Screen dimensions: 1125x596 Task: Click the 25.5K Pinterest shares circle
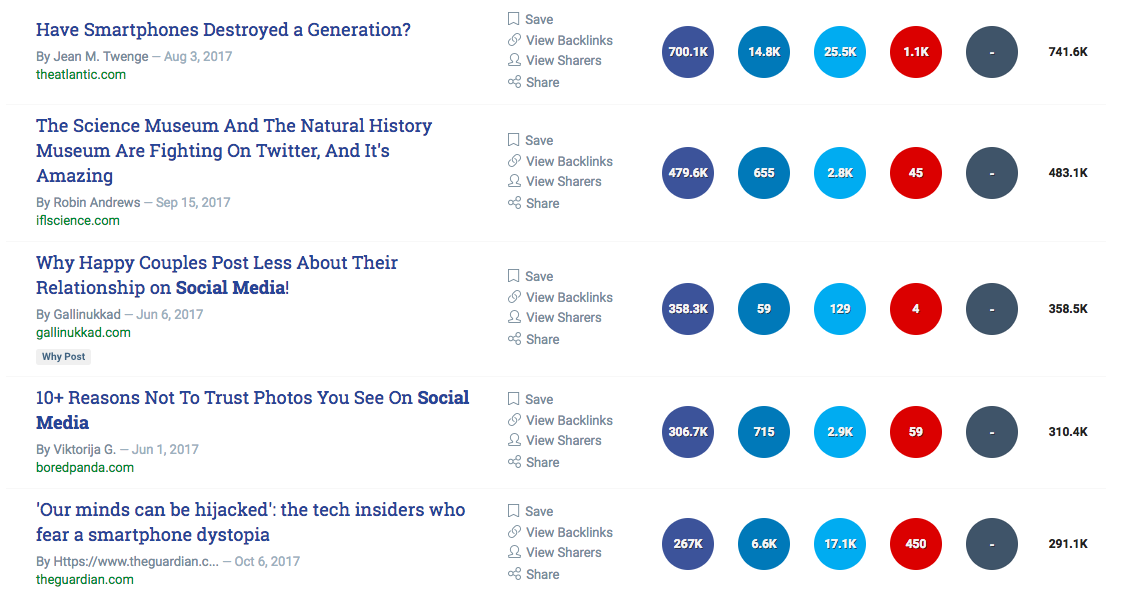pos(840,52)
